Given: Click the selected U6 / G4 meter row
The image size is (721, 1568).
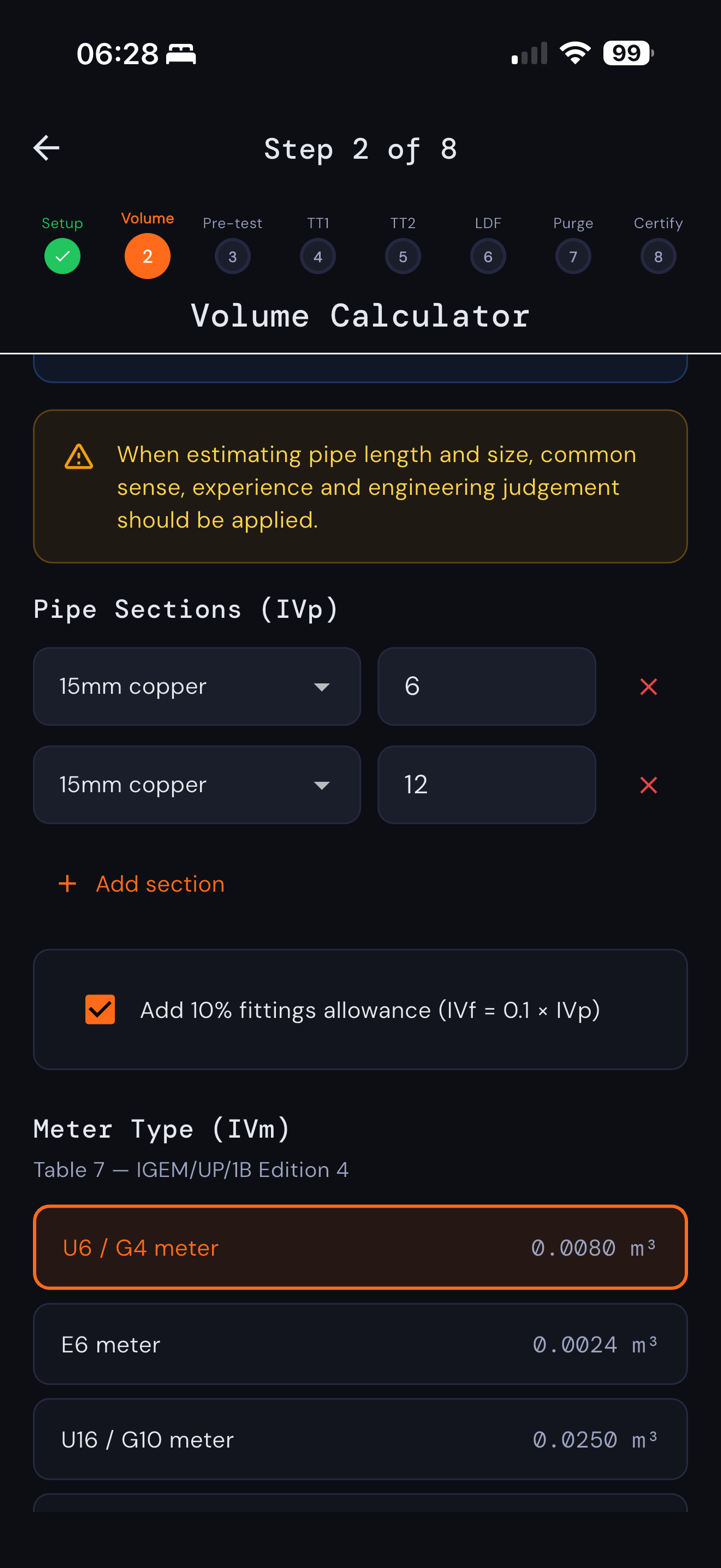Looking at the screenshot, I should [x=360, y=1247].
